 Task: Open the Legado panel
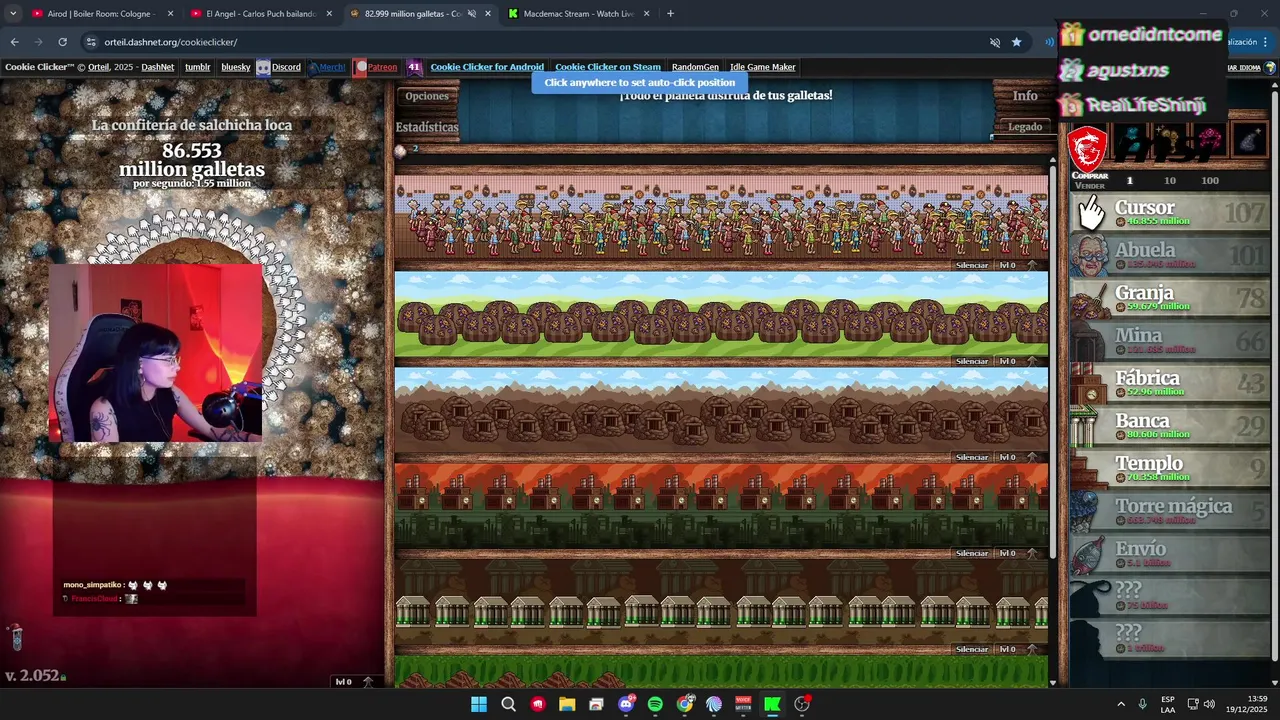pyautogui.click(x=1025, y=127)
